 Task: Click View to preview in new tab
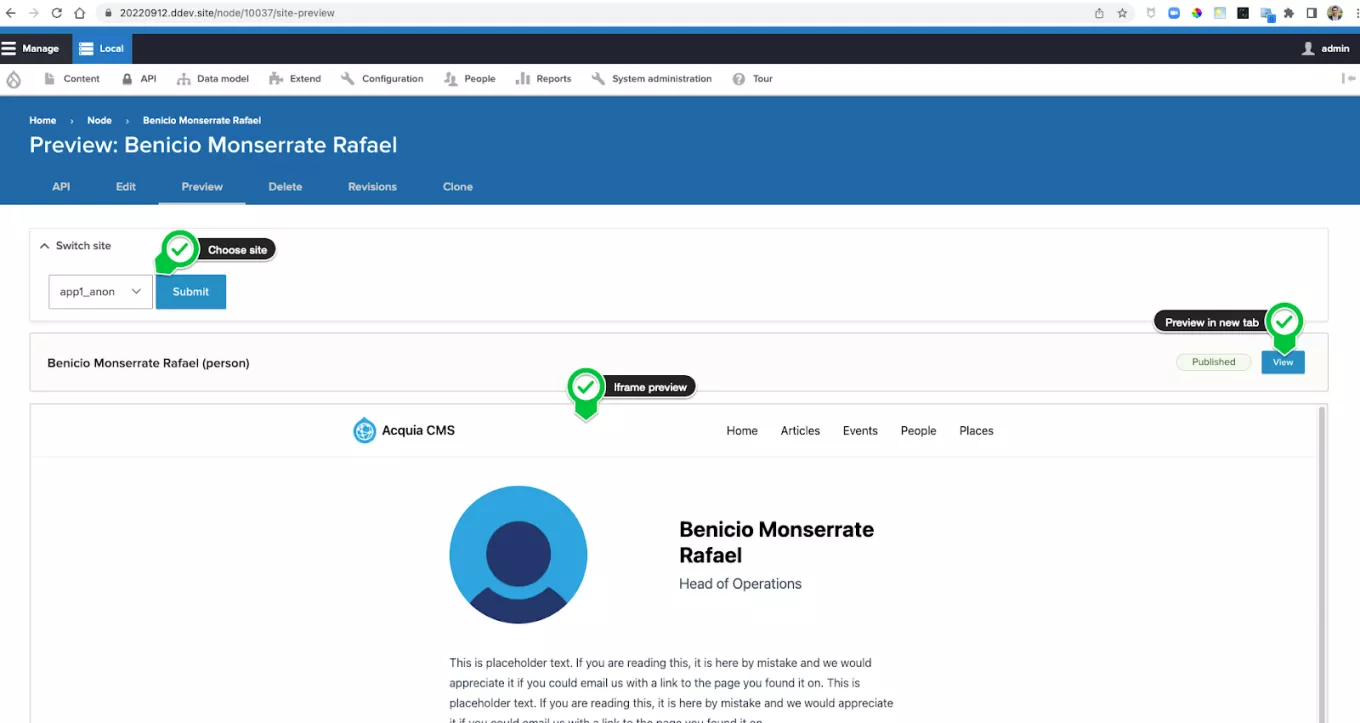point(1282,362)
